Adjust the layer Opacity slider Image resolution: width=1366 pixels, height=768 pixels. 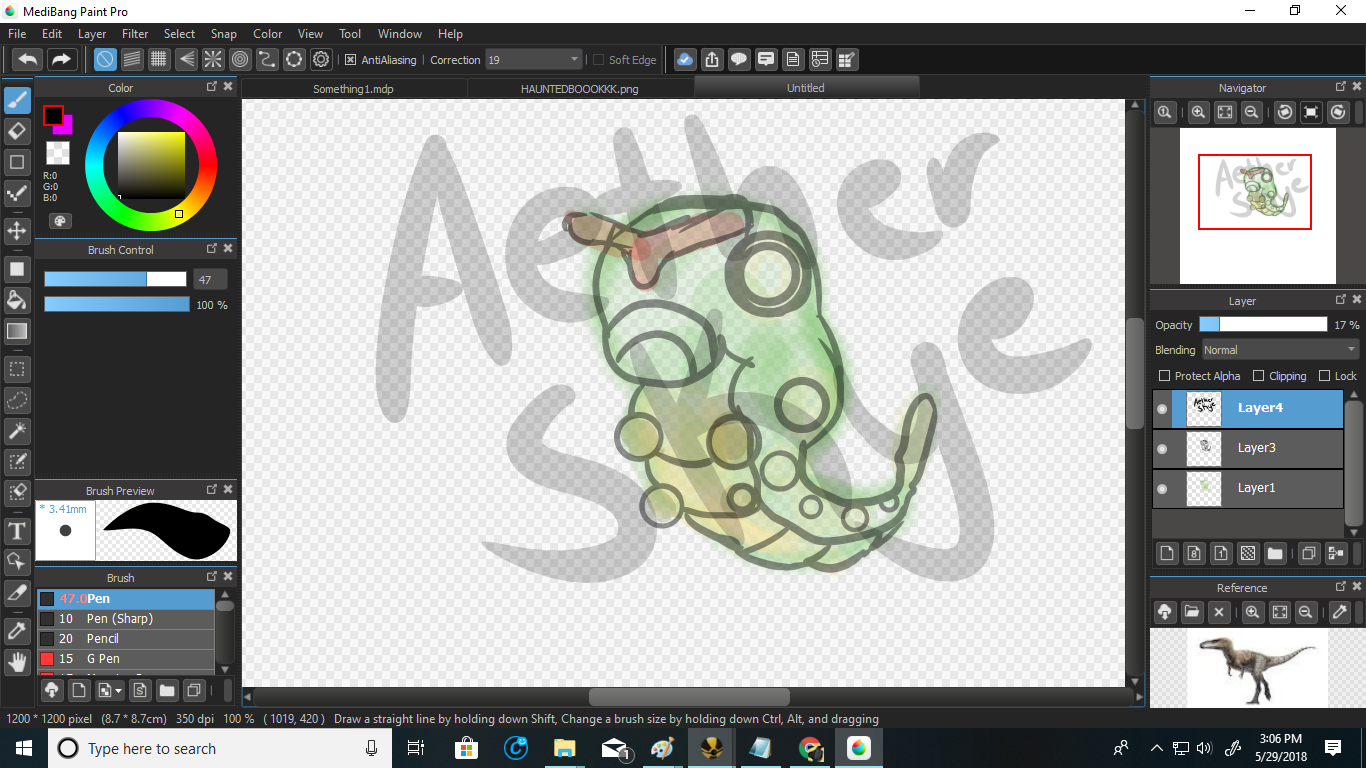click(x=1263, y=324)
